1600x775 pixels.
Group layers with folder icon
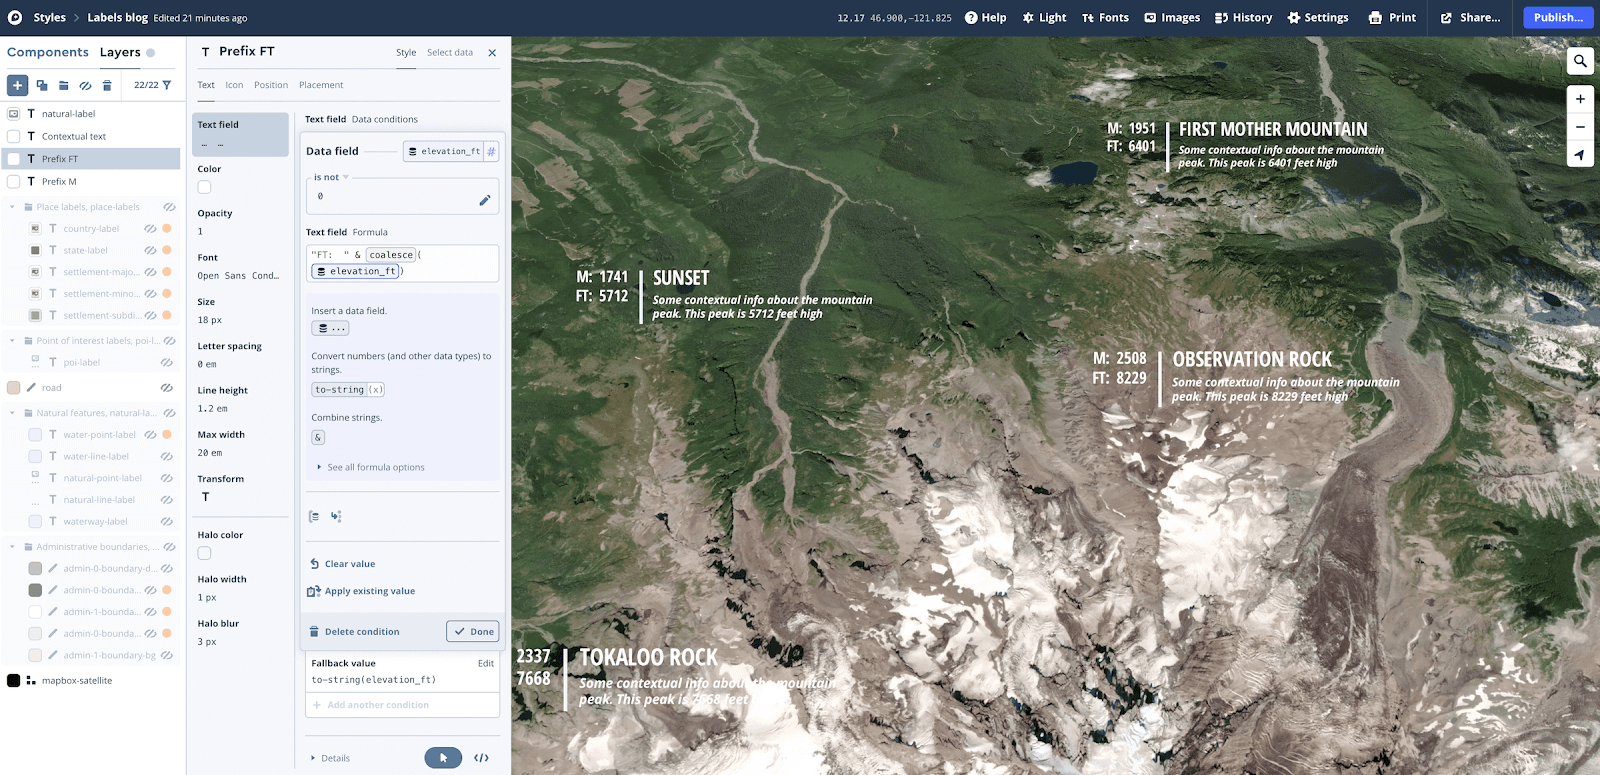point(63,85)
